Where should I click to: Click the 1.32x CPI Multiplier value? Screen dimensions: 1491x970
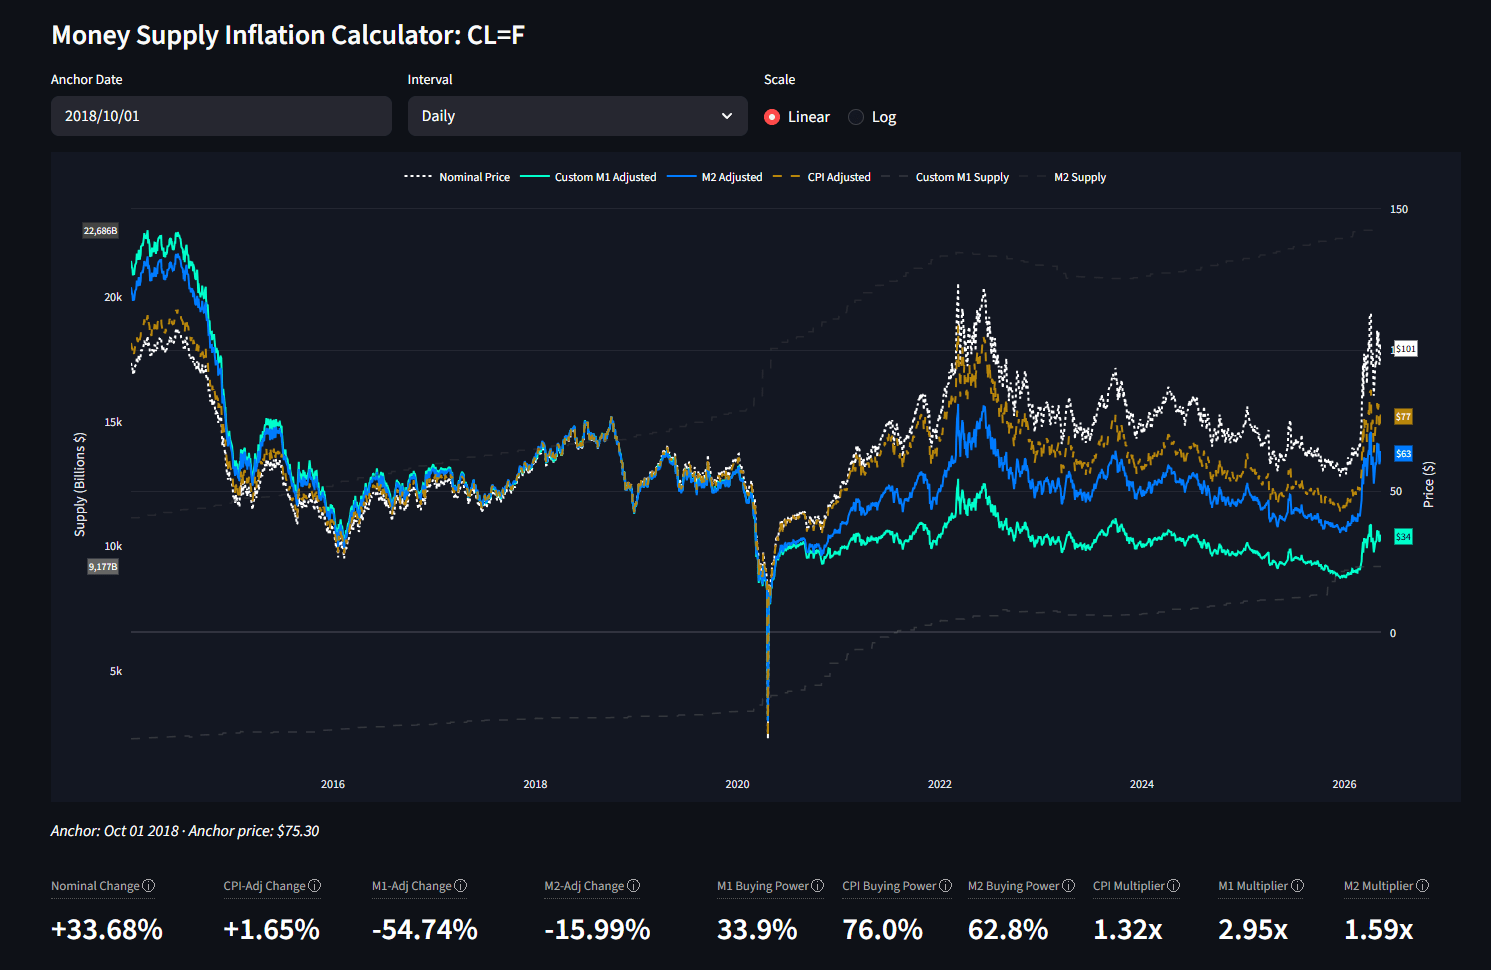click(x=1128, y=929)
